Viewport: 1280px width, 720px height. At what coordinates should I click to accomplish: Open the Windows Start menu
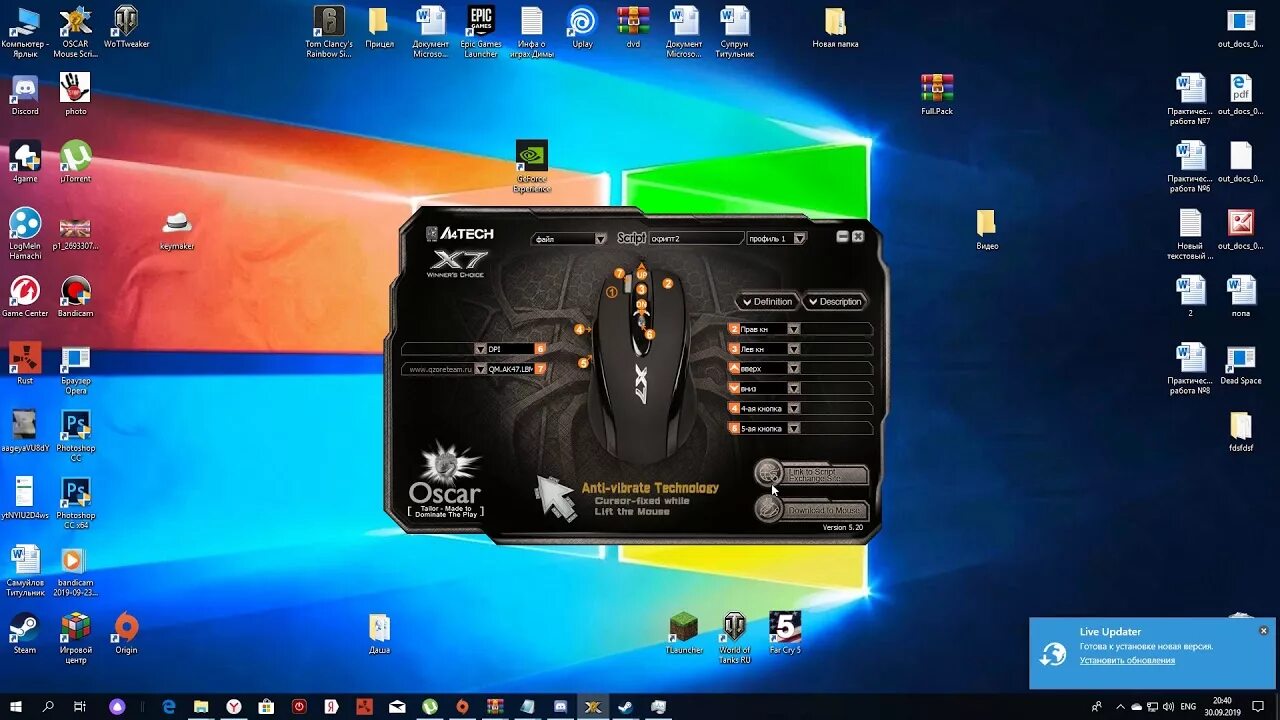[17, 706]
